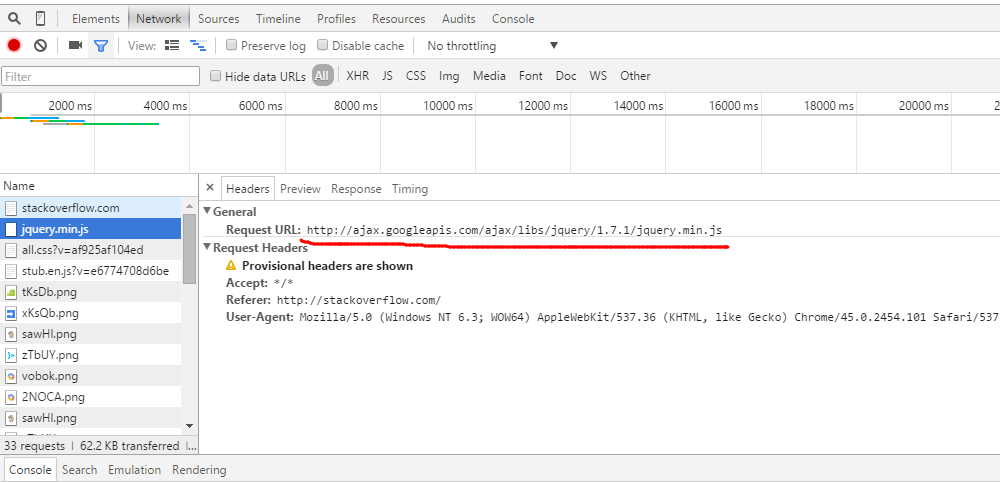Click the camera capture screenshots icon

(x=75, y=45)
